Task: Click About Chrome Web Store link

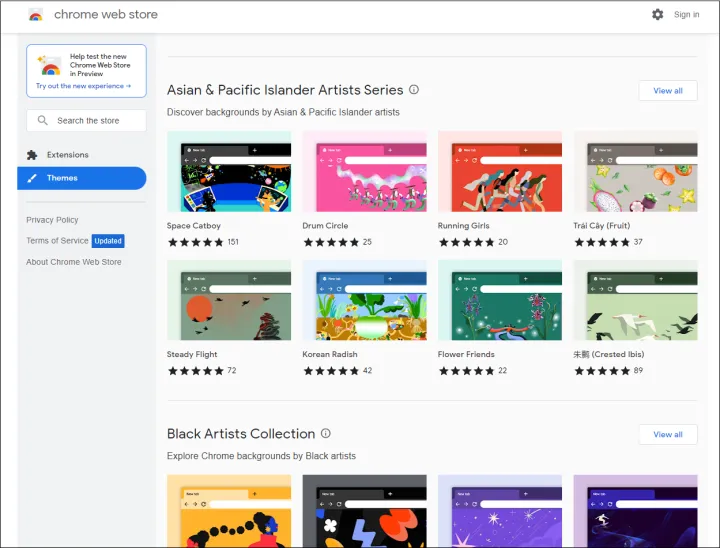Action: click(x=74, y=262)
